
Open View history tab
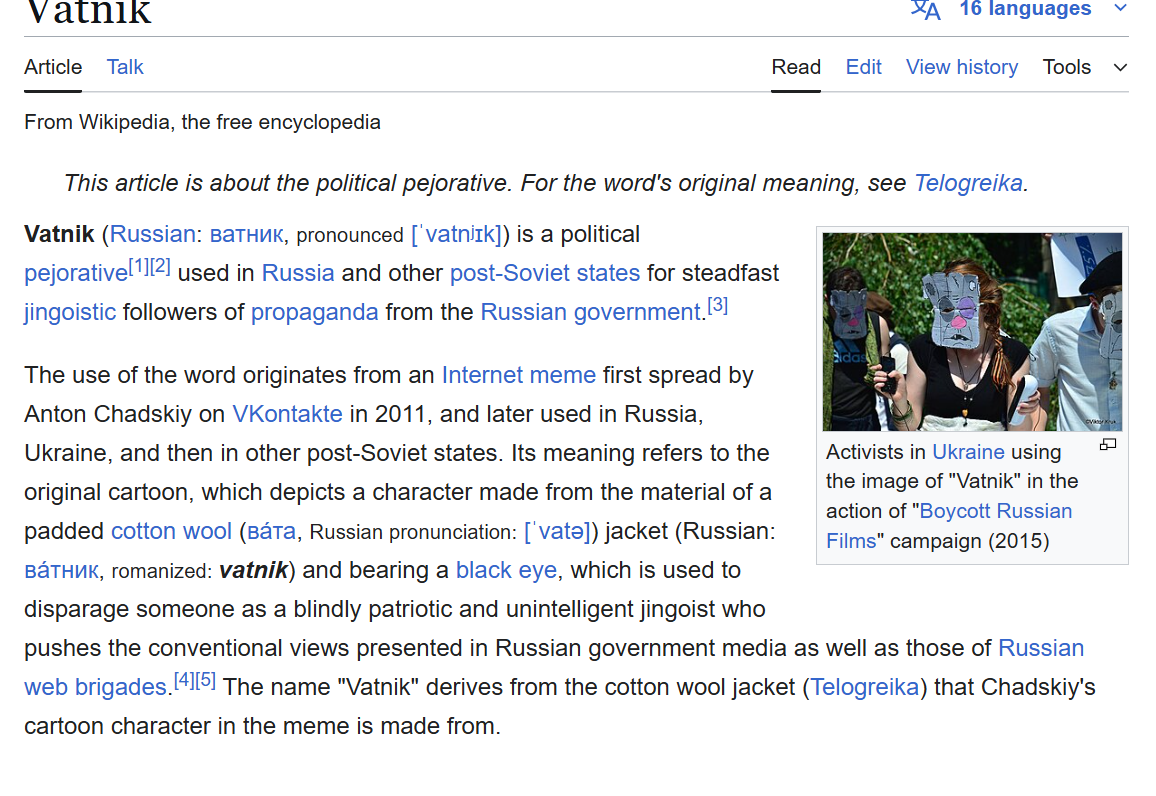962,67
